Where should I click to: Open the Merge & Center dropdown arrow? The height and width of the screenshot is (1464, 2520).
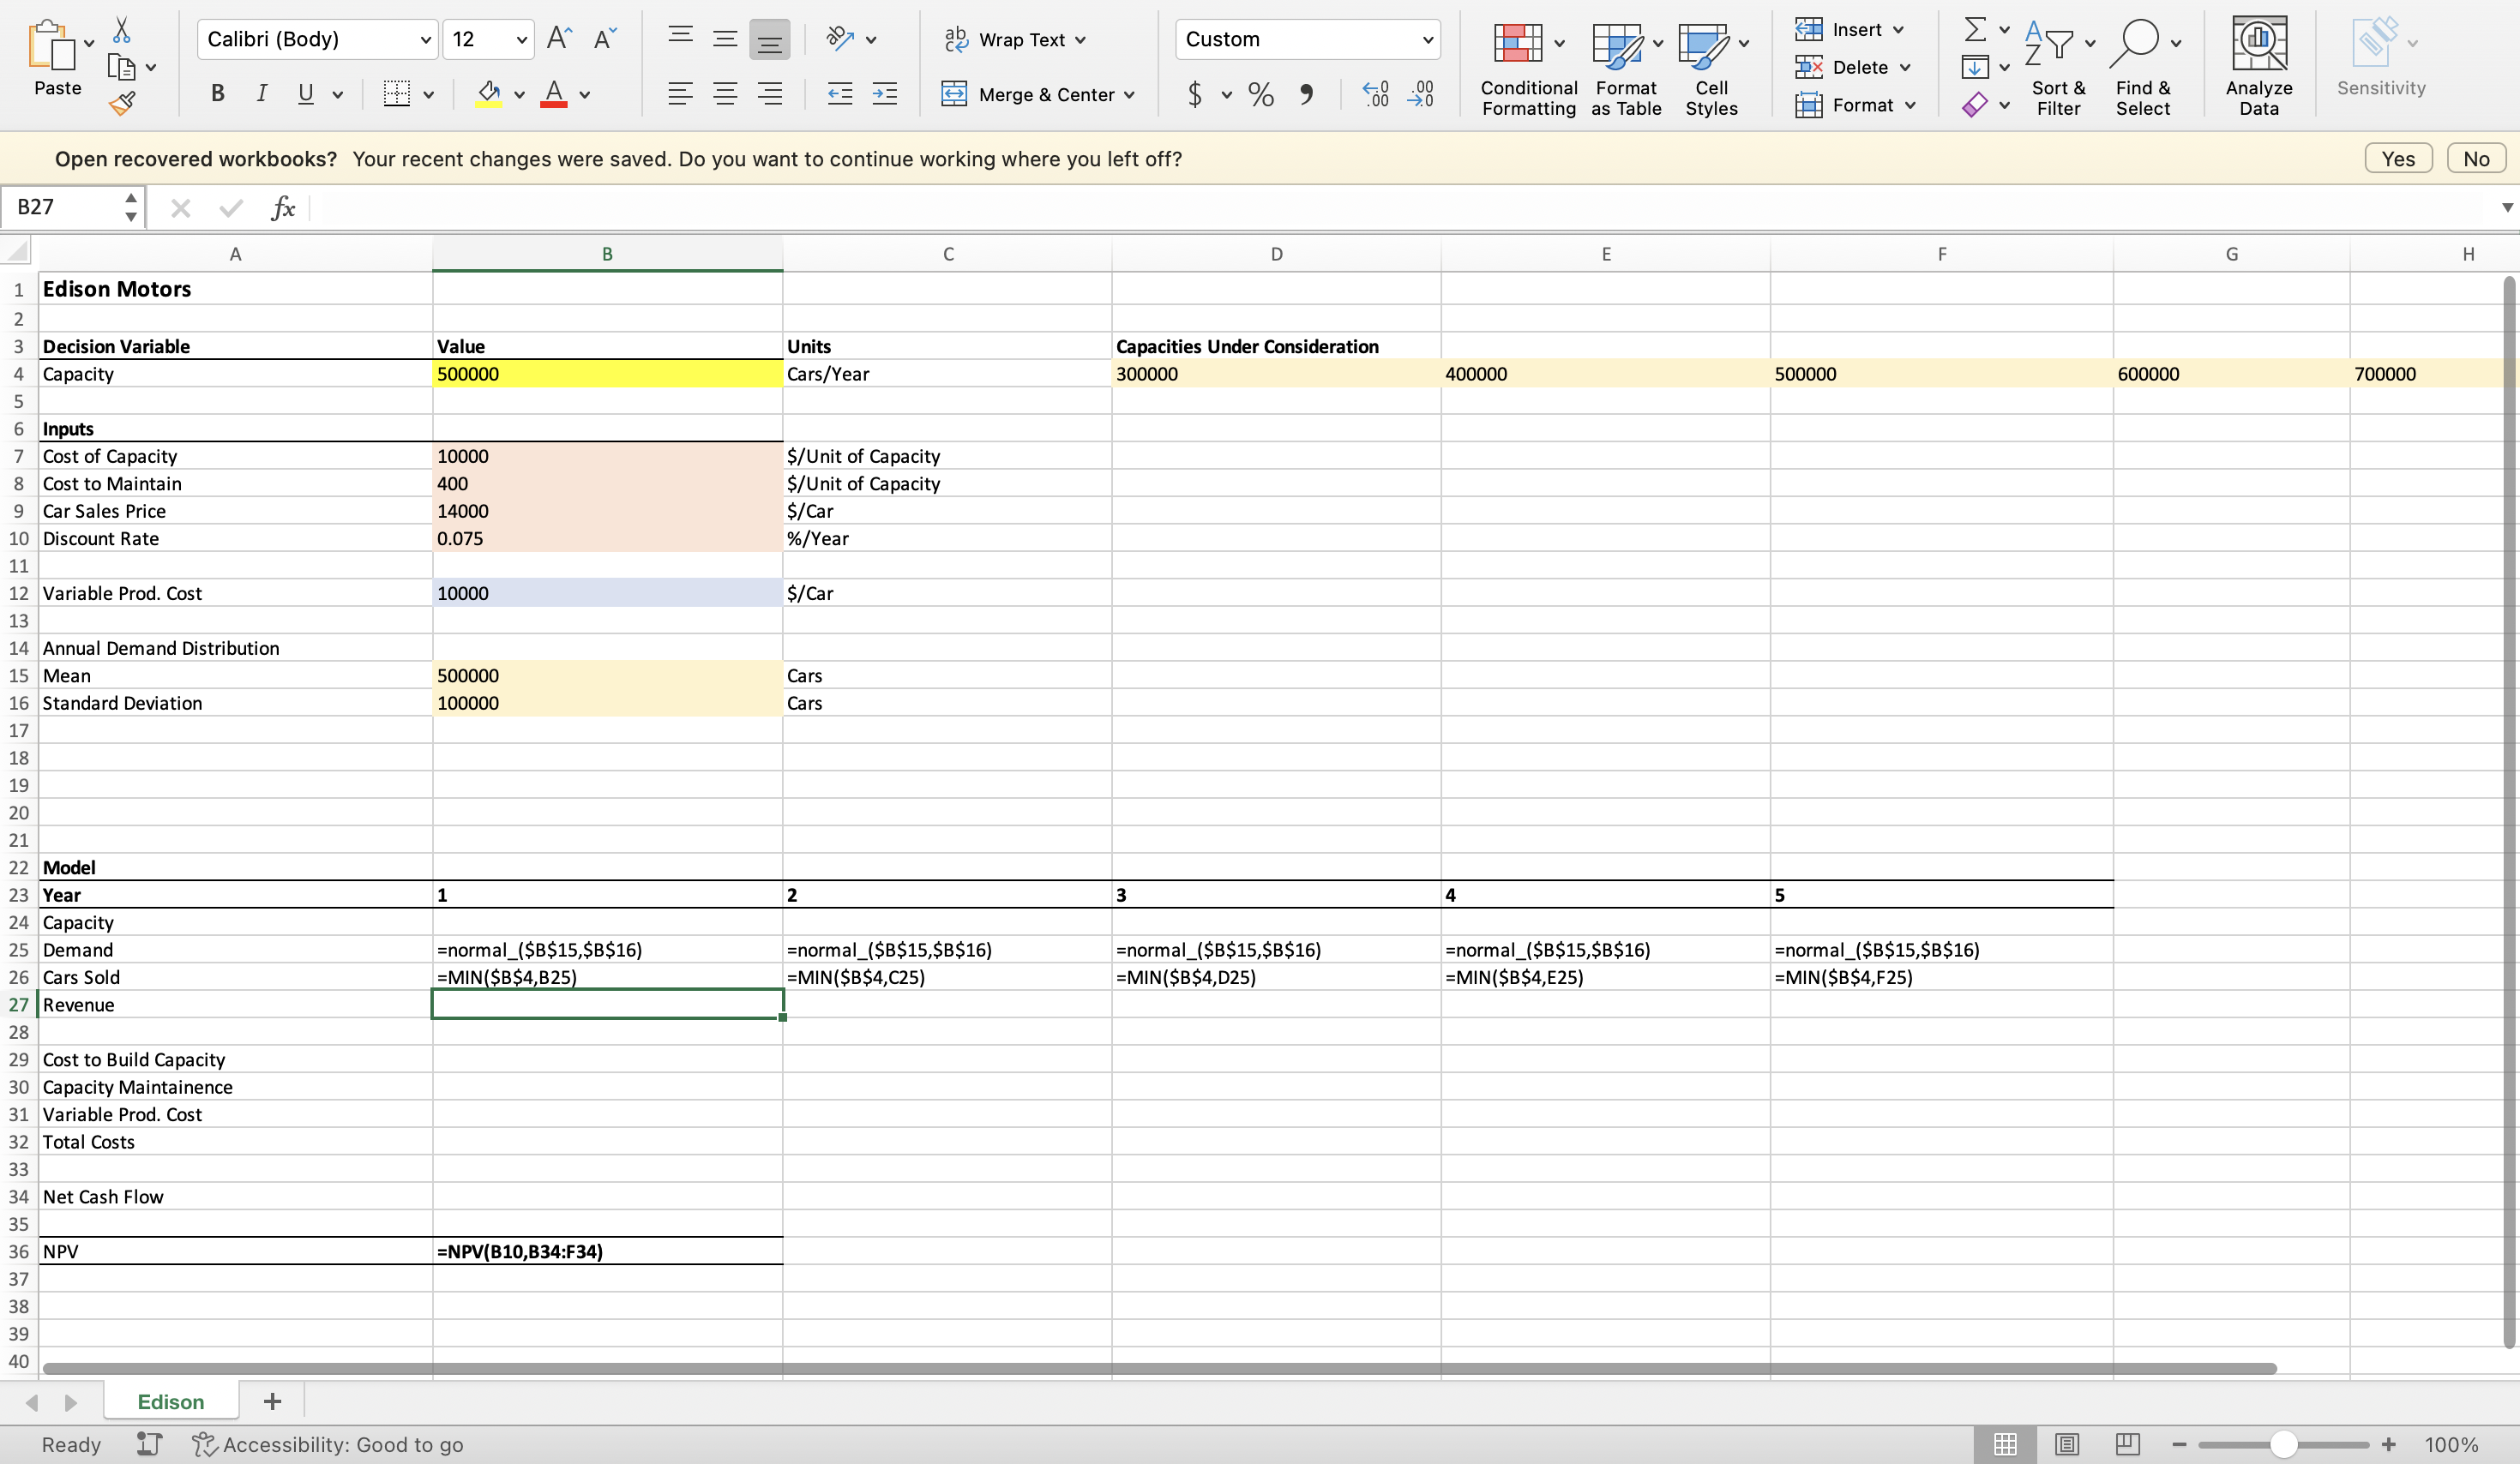tap(1130, 95)
